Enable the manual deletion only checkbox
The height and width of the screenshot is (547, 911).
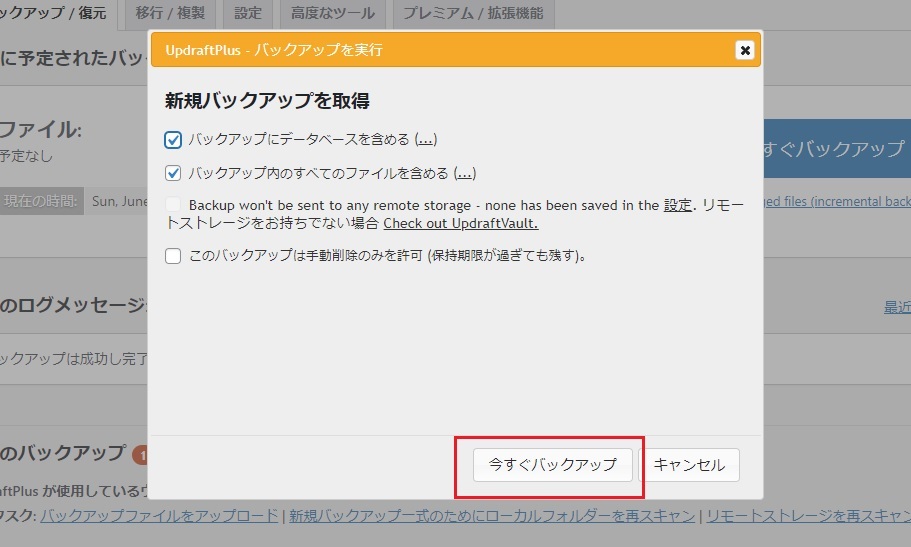point(173,256)
